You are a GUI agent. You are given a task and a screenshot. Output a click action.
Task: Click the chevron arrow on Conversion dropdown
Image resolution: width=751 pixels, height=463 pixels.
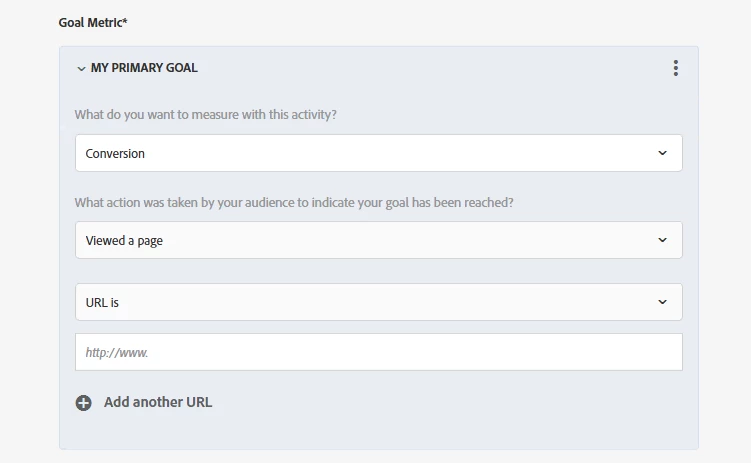click(662, 153)
